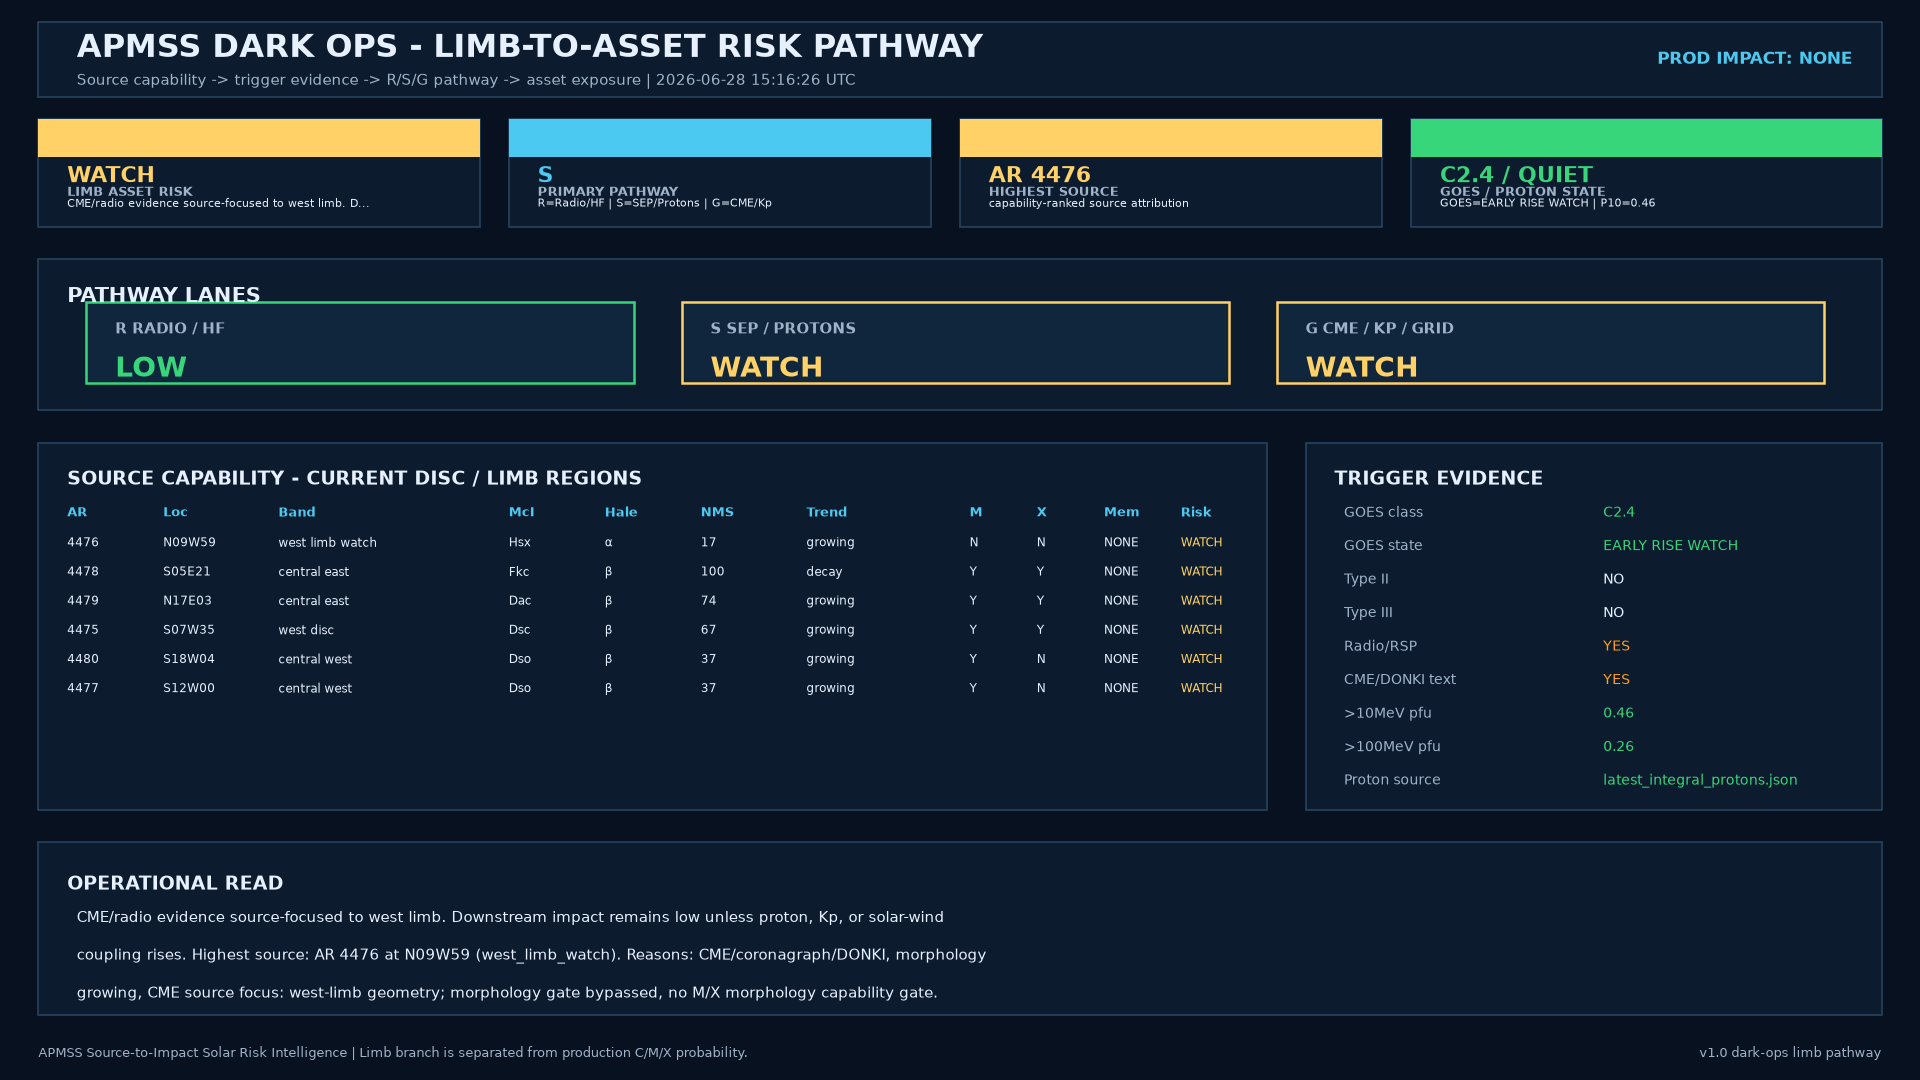Screen dimensions: 1920x1080
Task: Select AR 4479 in the source table
Action: (x=83, y=600)
